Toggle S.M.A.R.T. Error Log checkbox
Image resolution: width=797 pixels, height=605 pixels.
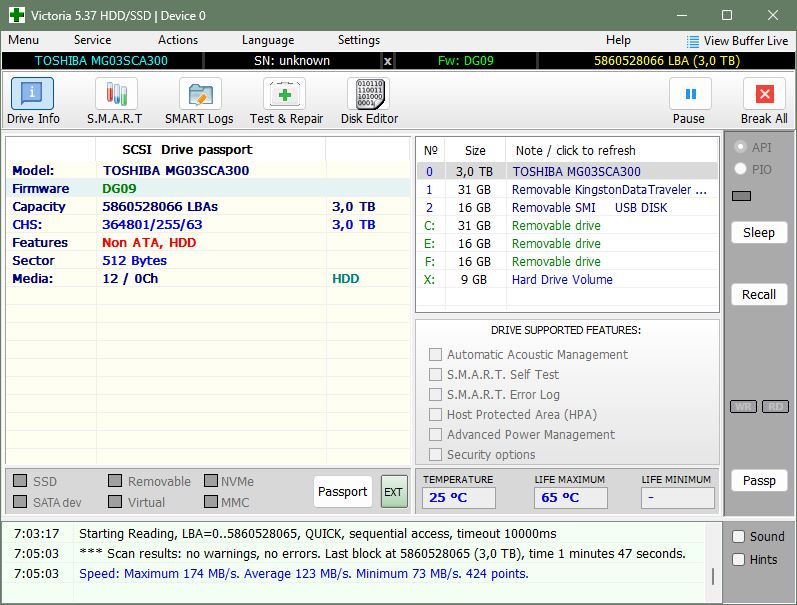click(435, 395)
